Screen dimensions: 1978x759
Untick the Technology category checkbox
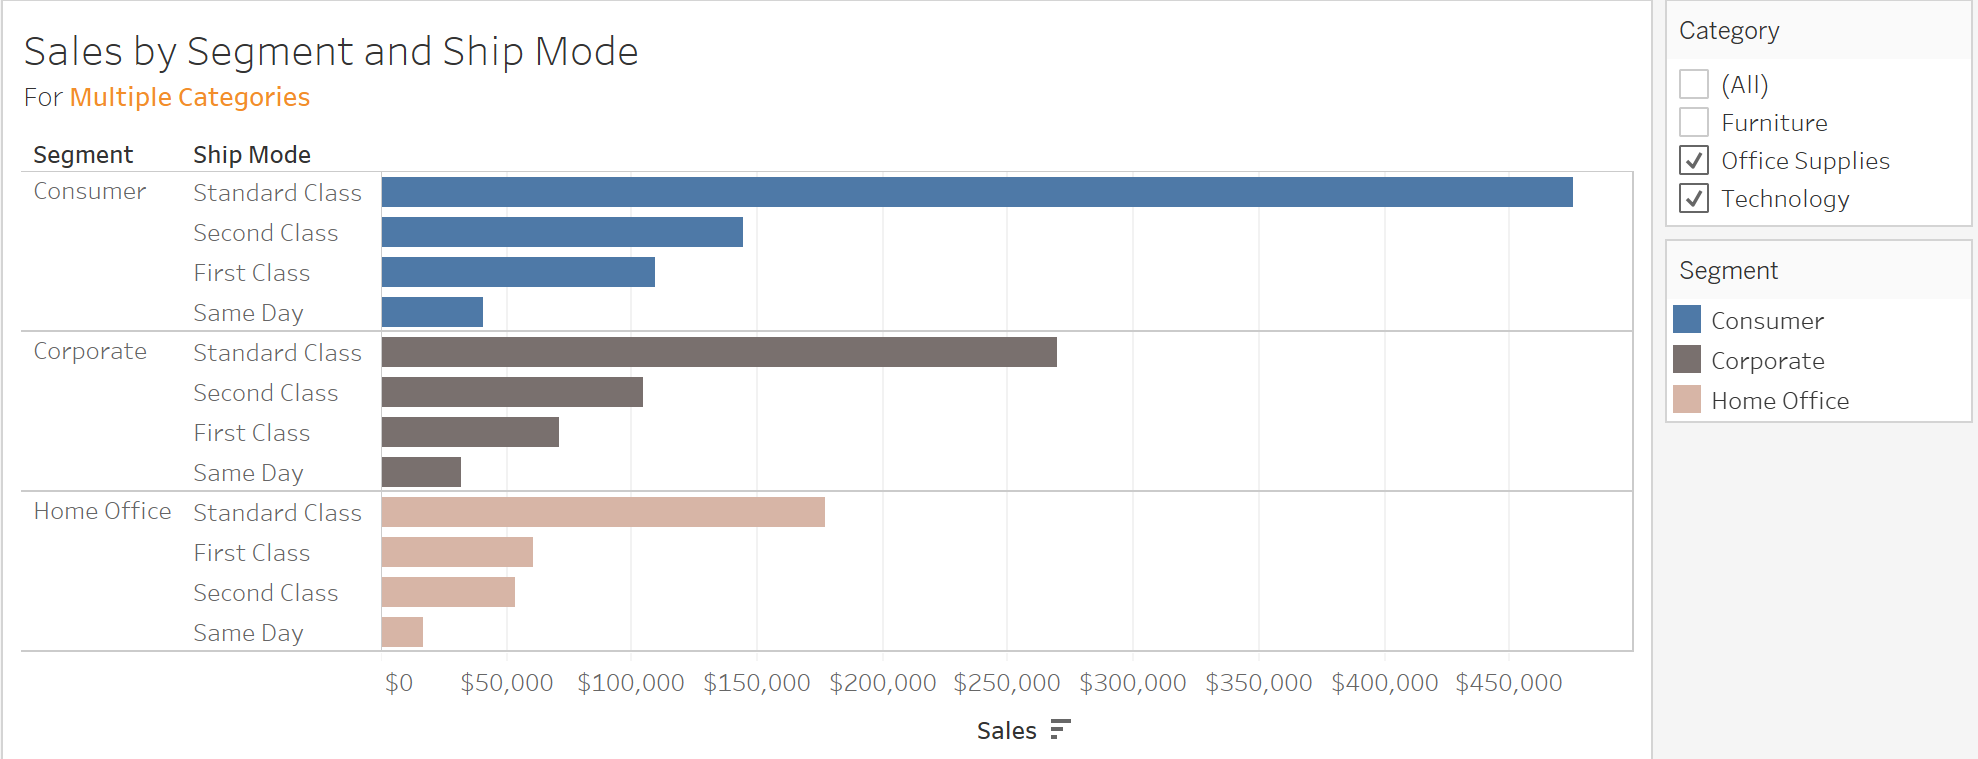1694,198
